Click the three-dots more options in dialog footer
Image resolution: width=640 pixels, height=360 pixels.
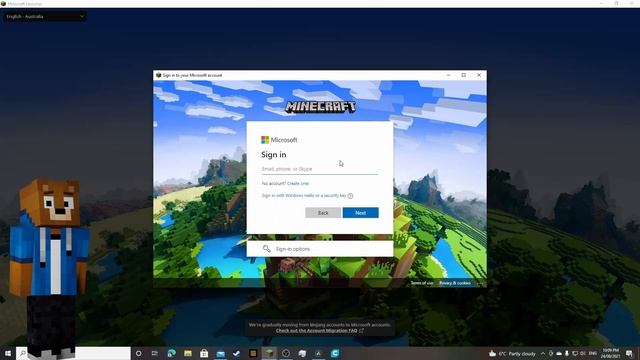tap(480, 283)
